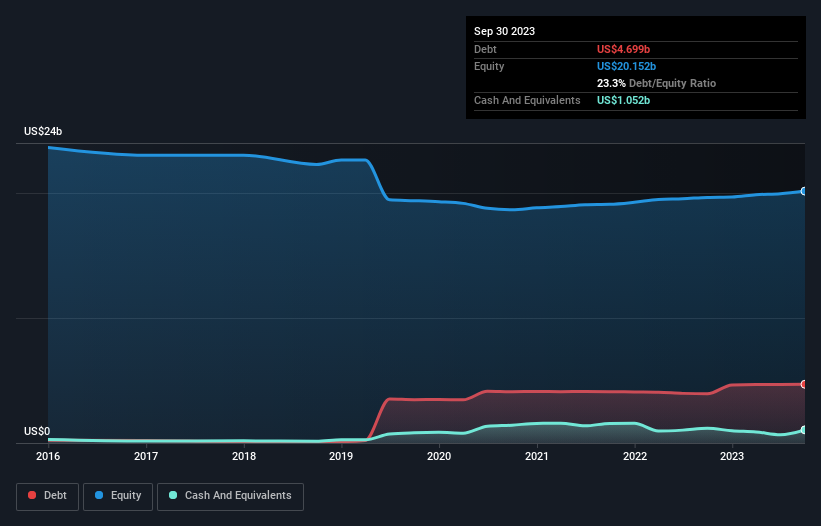Click the Equity row label in tooltip
Screen dimensions: 821x526
pyautogui.click(x=489, y=66)
